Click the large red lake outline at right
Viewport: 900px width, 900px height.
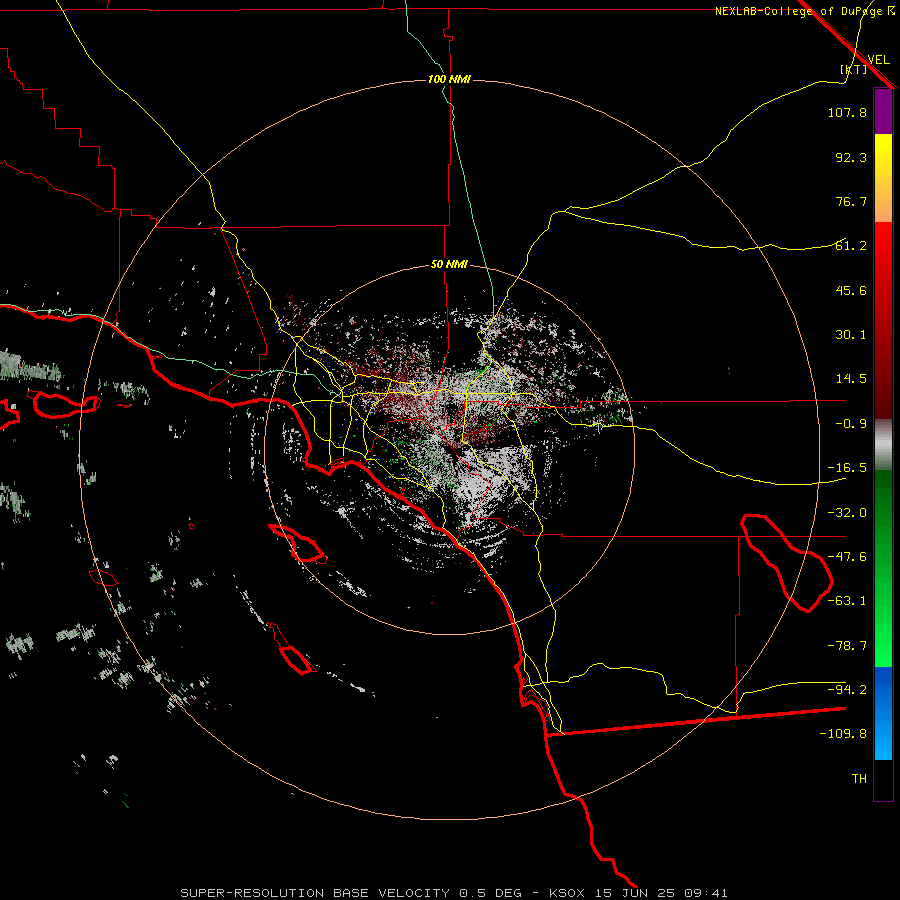click(786, 563)
